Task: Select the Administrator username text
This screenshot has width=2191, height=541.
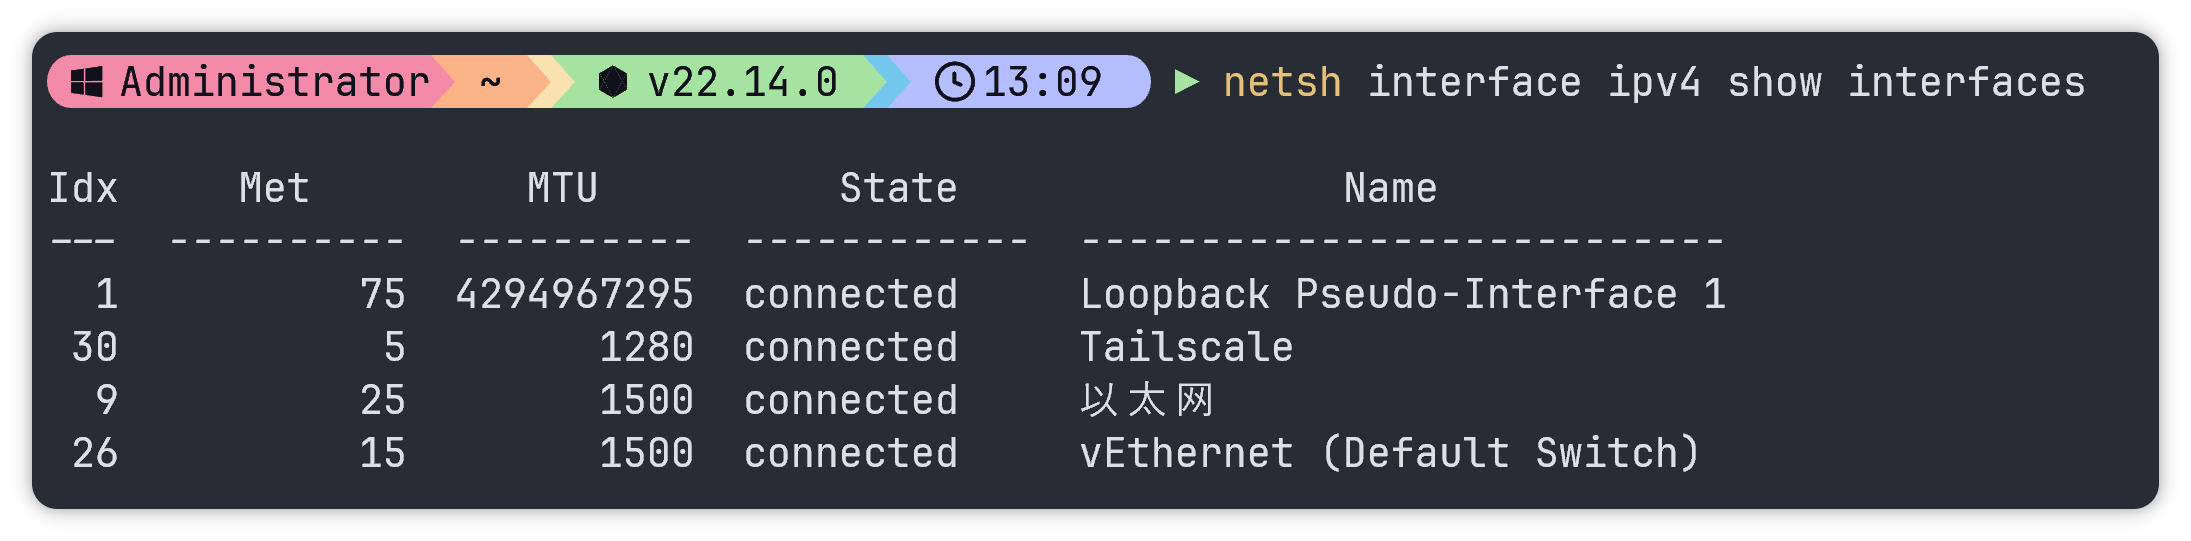Action: pos(275,82)
